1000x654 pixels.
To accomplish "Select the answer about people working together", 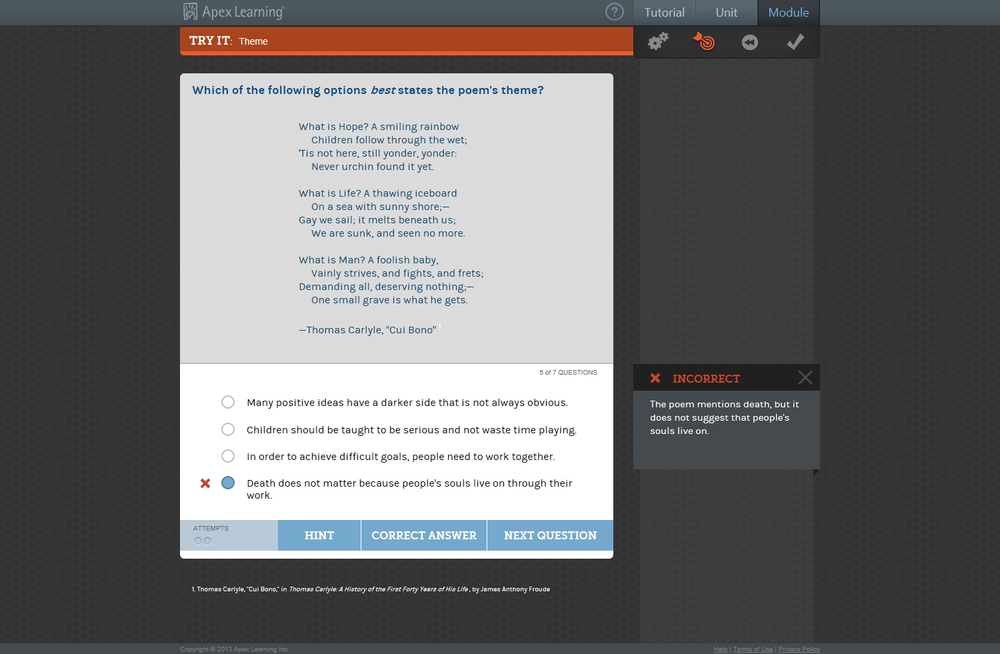I will click(228, 458).
